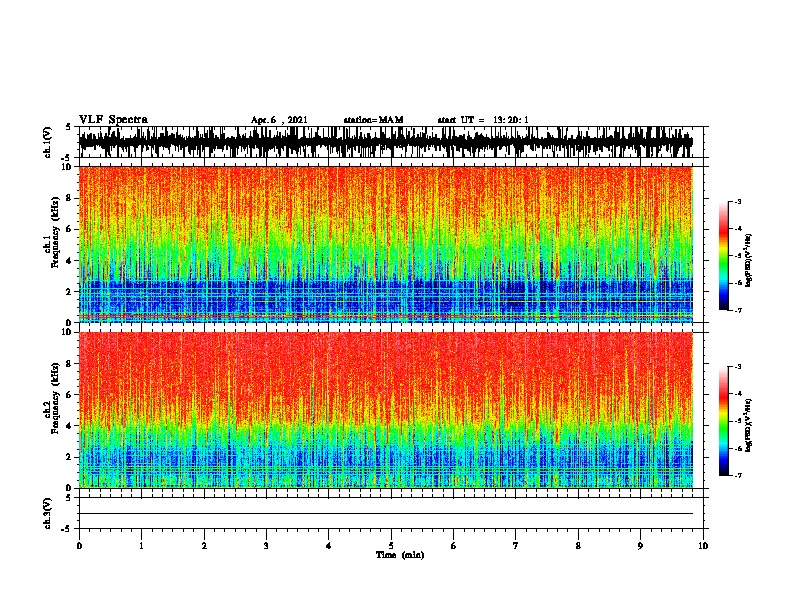Click the Time (min) axis label
Screen dimensions: 792x612
pyautogui.click(x=400, y=555)
